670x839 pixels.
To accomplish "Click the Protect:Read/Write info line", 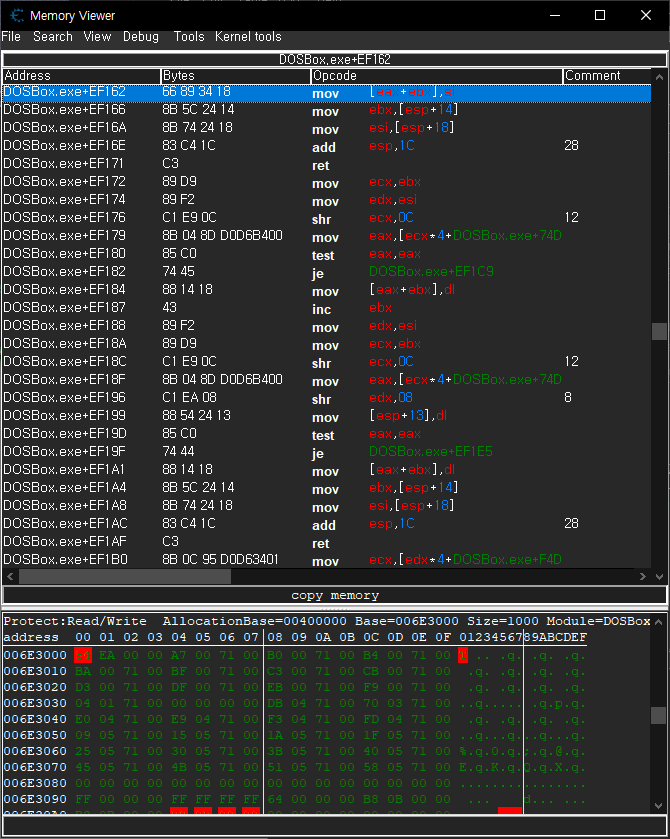I will pos(326,622).
